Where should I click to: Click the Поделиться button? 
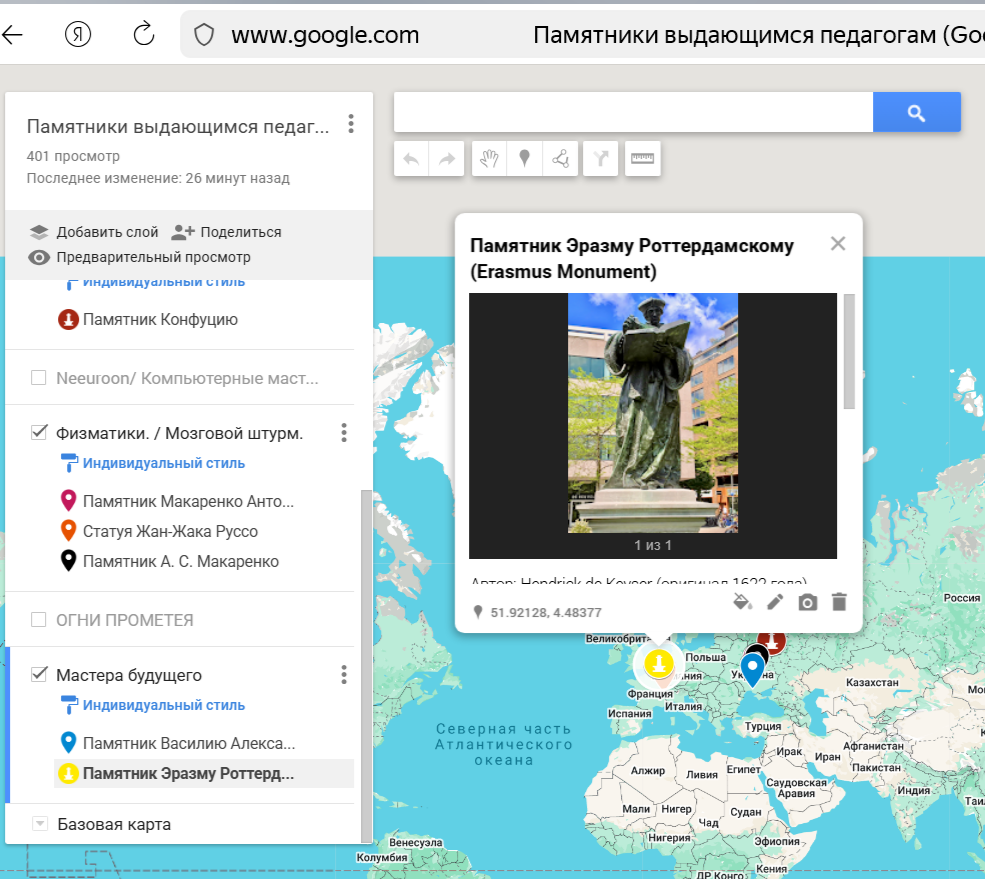point(227,232)
